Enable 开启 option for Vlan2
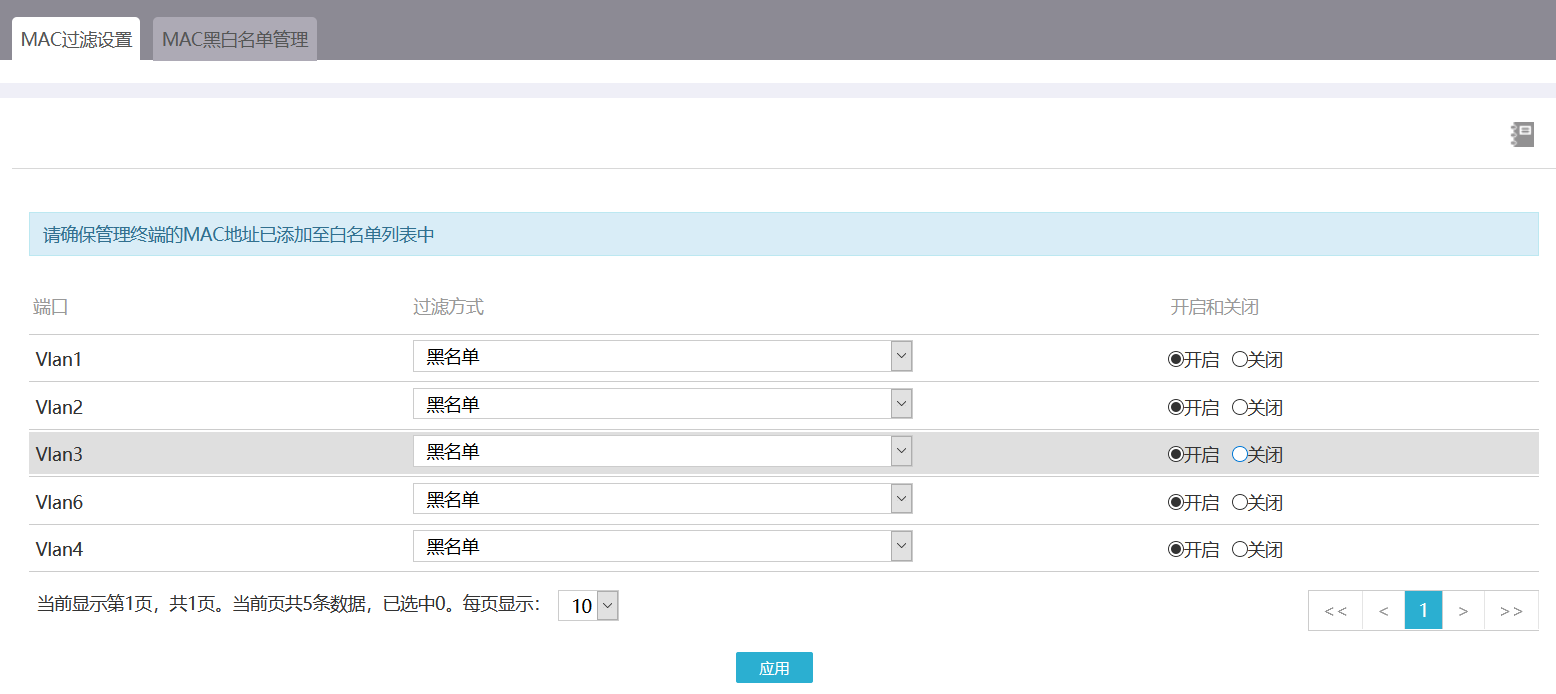This screenshot has width=1556, height=694. 1176,407
